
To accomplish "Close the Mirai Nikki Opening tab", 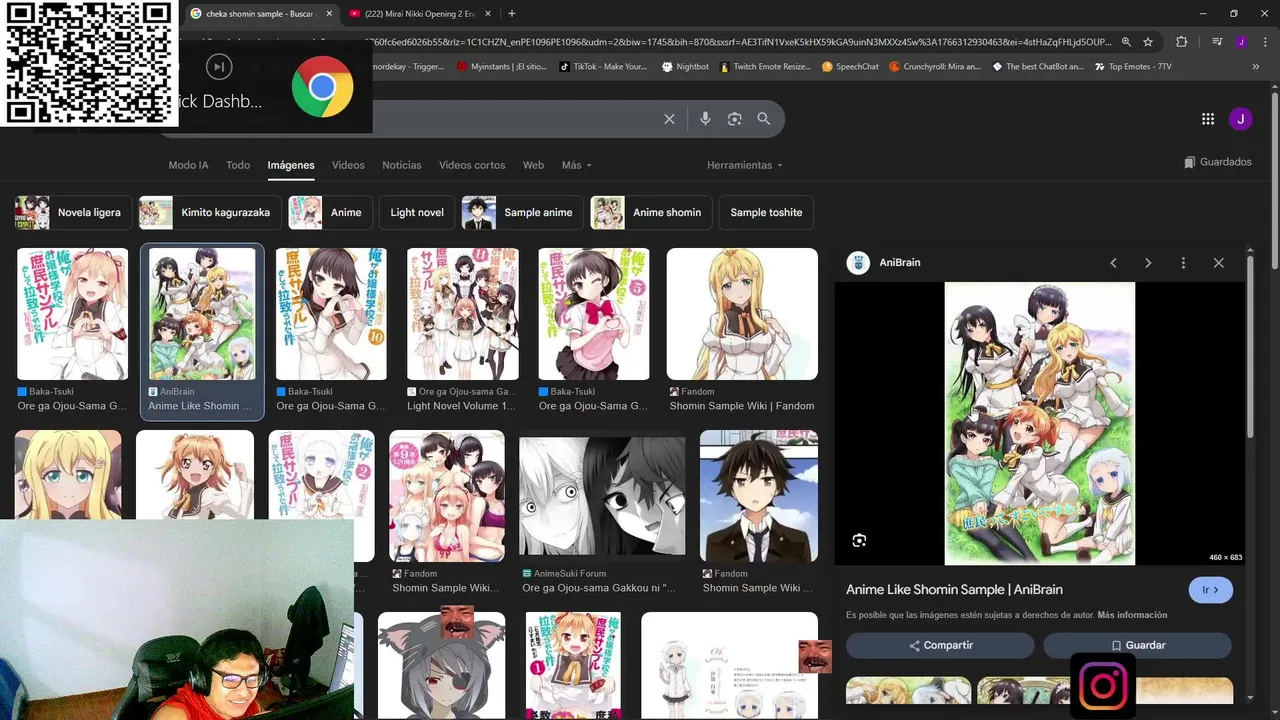I will point(490,14).
